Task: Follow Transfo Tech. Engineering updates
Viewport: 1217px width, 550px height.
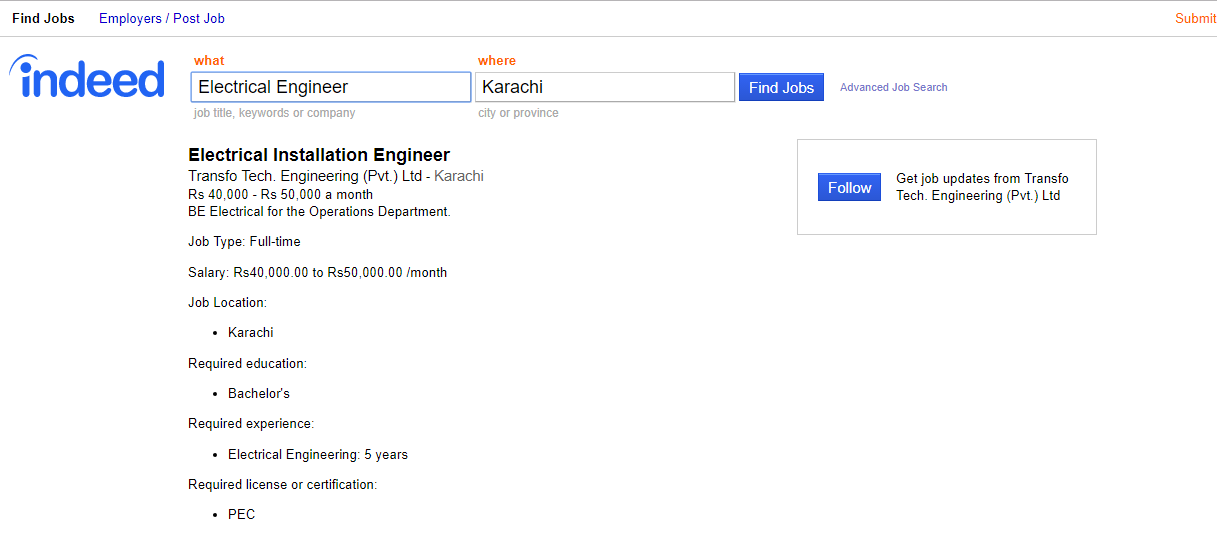Action: [850, 187]
